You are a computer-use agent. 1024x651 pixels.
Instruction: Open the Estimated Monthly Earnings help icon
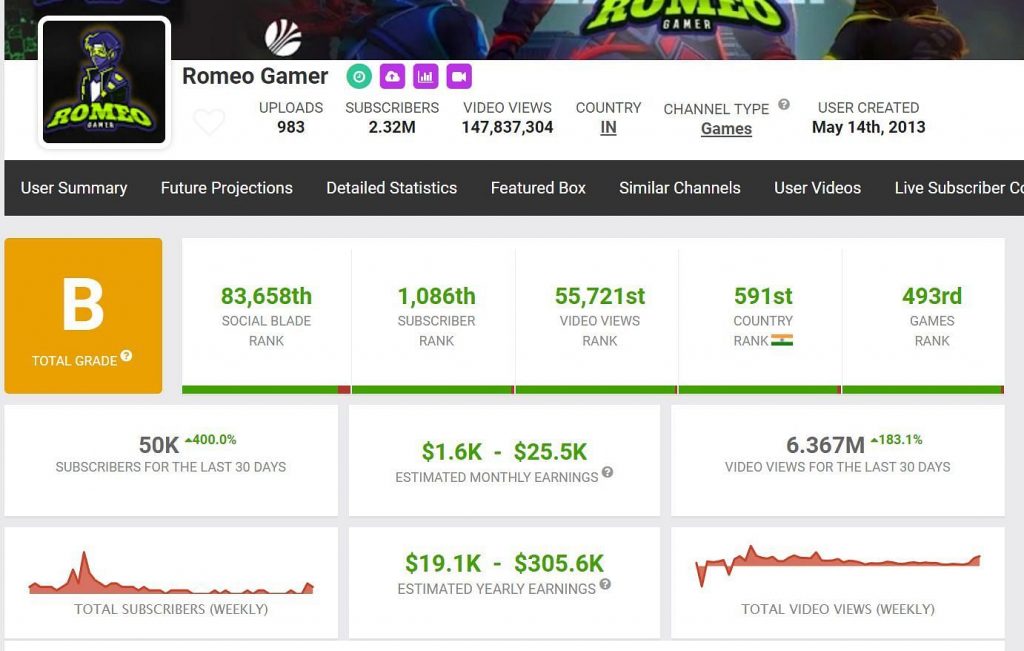click(x=607, y=473)
